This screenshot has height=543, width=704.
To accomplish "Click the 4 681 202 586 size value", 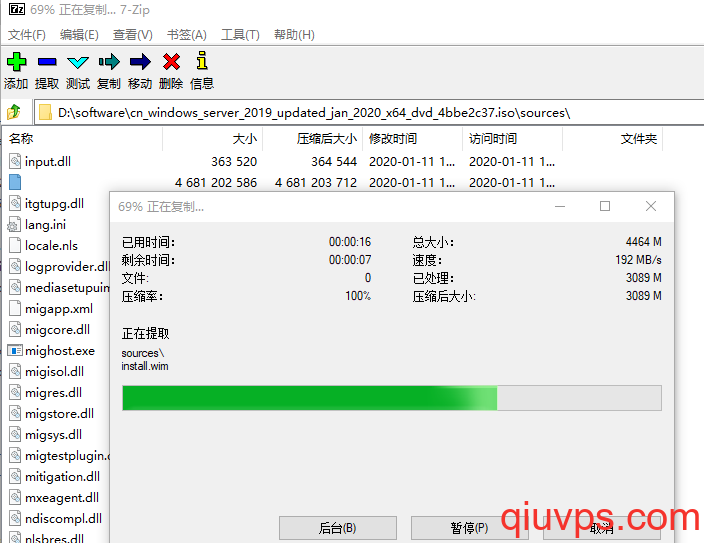I will (216, 183).
